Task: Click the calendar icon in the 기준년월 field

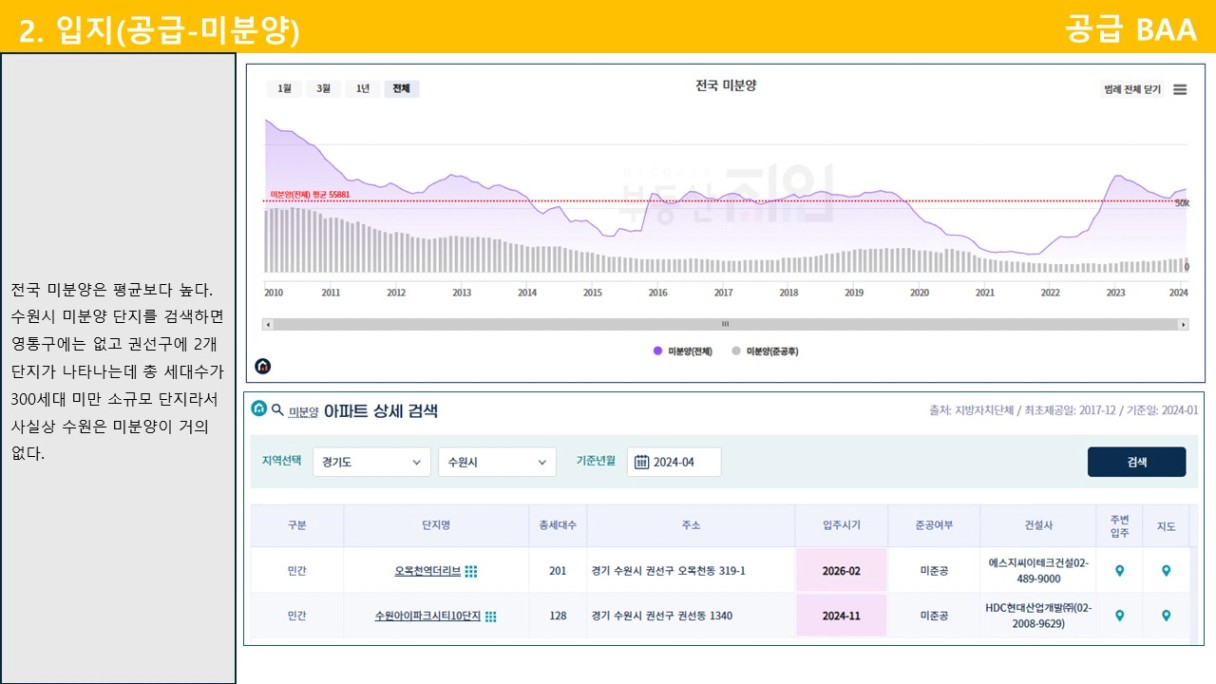Action: coord(641,462)
